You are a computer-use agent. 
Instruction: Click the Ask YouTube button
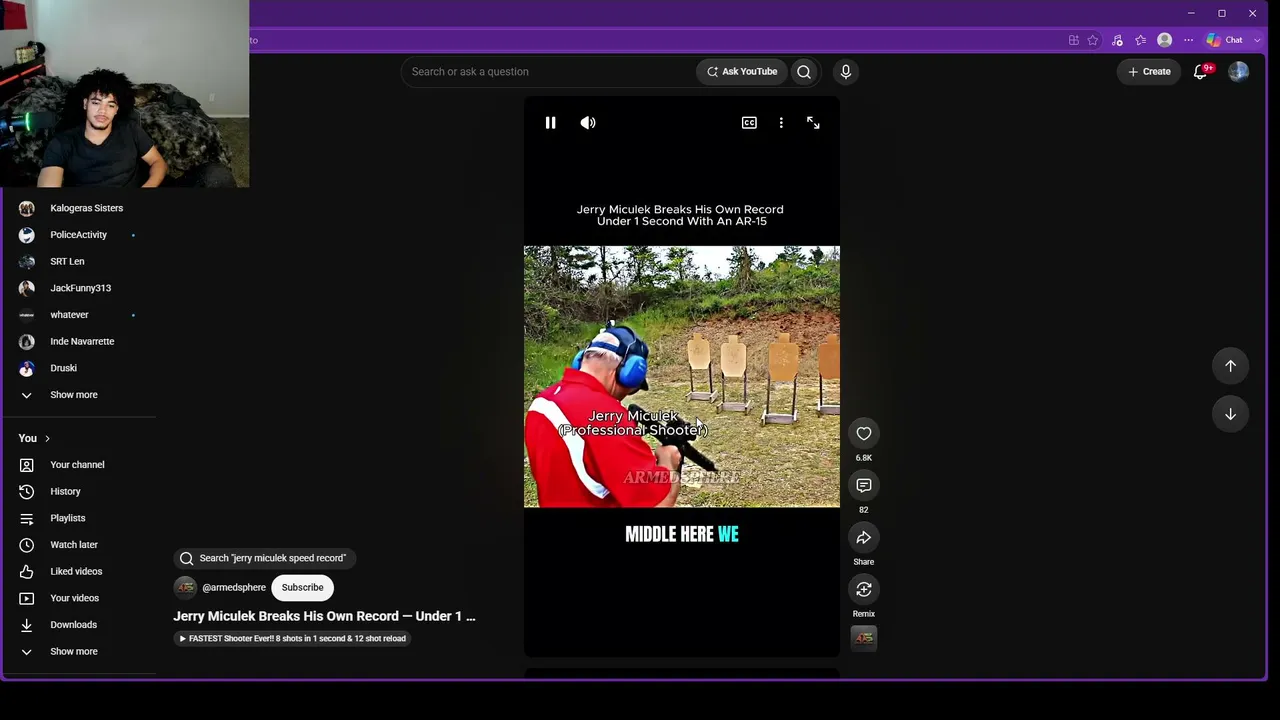[x=742, y=71]
